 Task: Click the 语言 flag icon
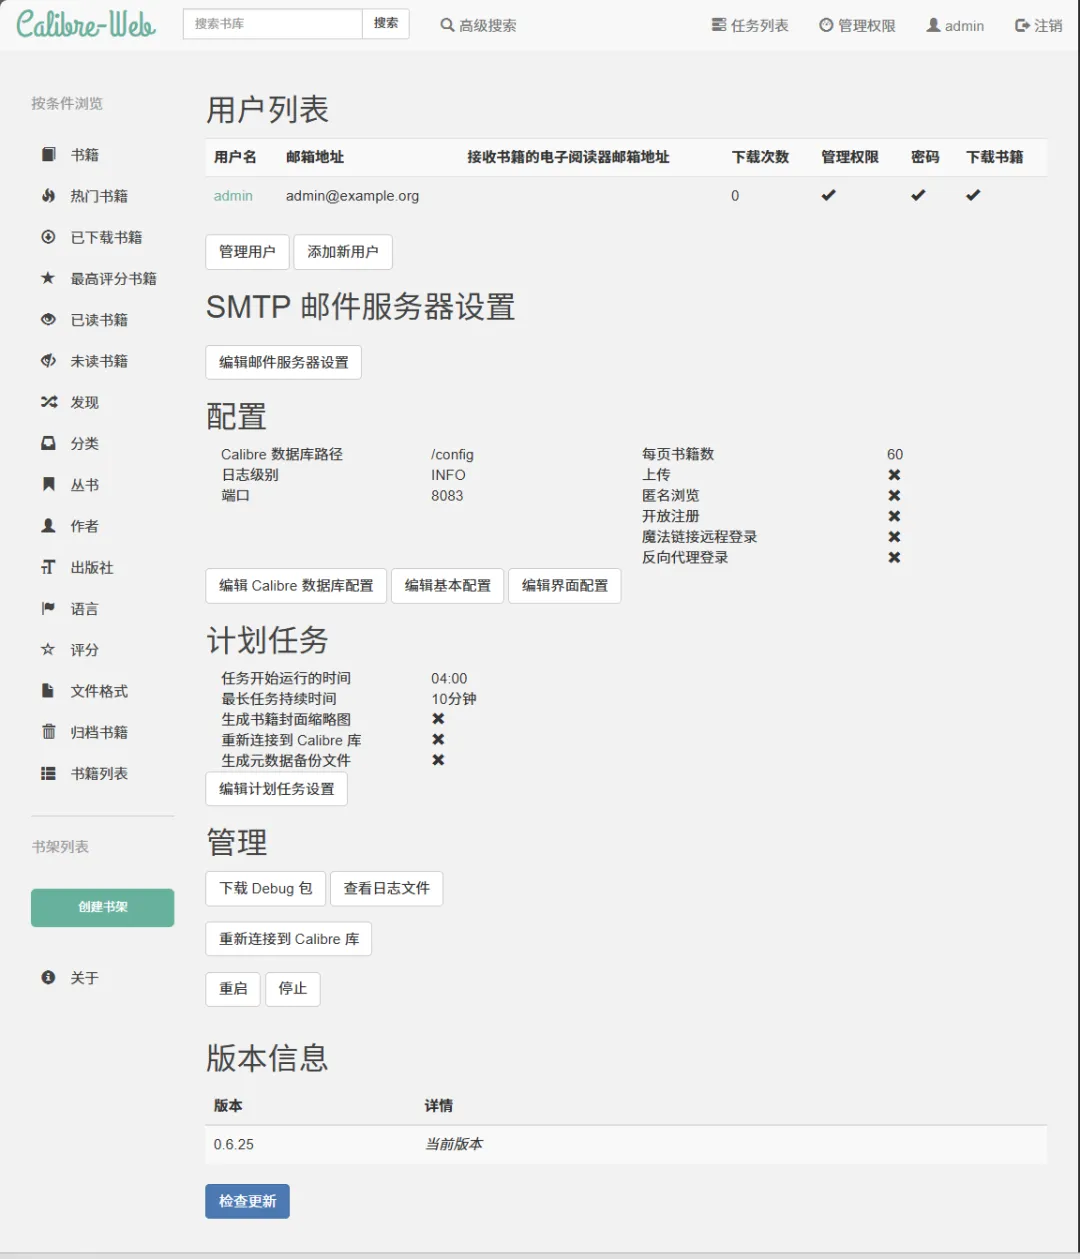click(48, 608)
